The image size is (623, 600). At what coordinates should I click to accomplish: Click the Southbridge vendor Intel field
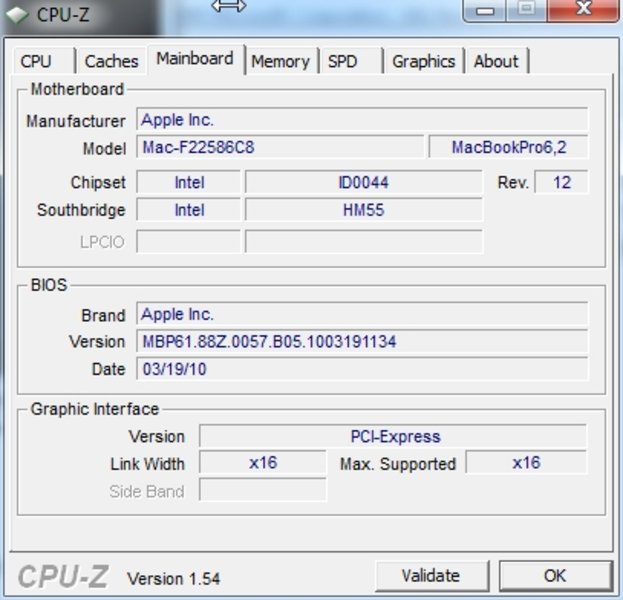tap(189, 210)
